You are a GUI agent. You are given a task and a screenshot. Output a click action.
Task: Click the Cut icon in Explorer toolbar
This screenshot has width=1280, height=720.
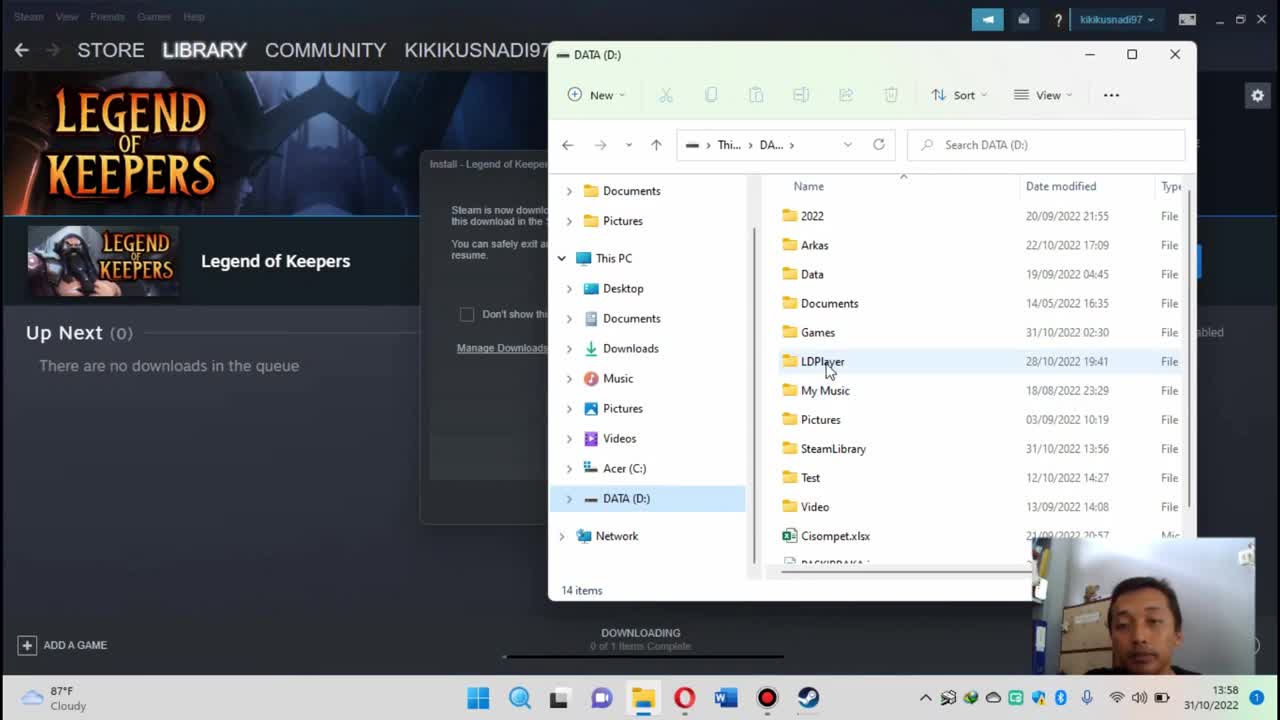point(666,95)
